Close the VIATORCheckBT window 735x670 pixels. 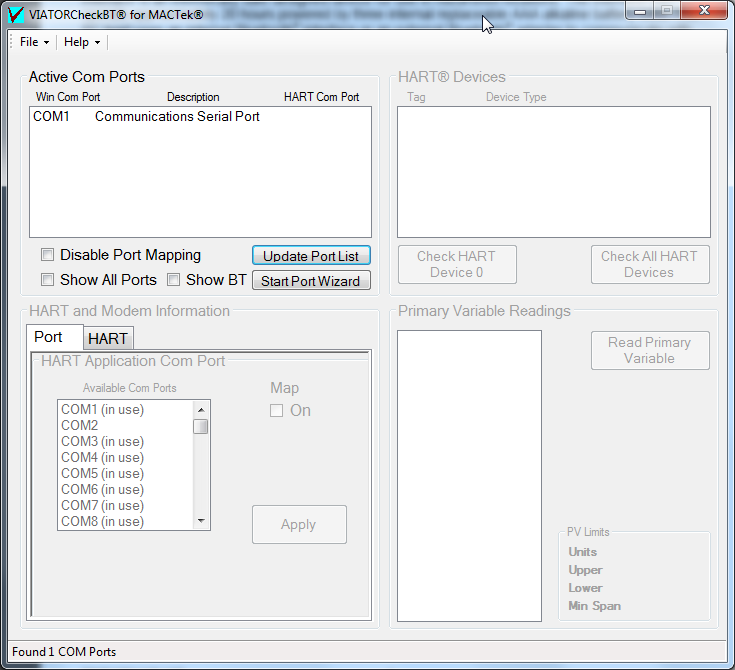pos(704,11)
